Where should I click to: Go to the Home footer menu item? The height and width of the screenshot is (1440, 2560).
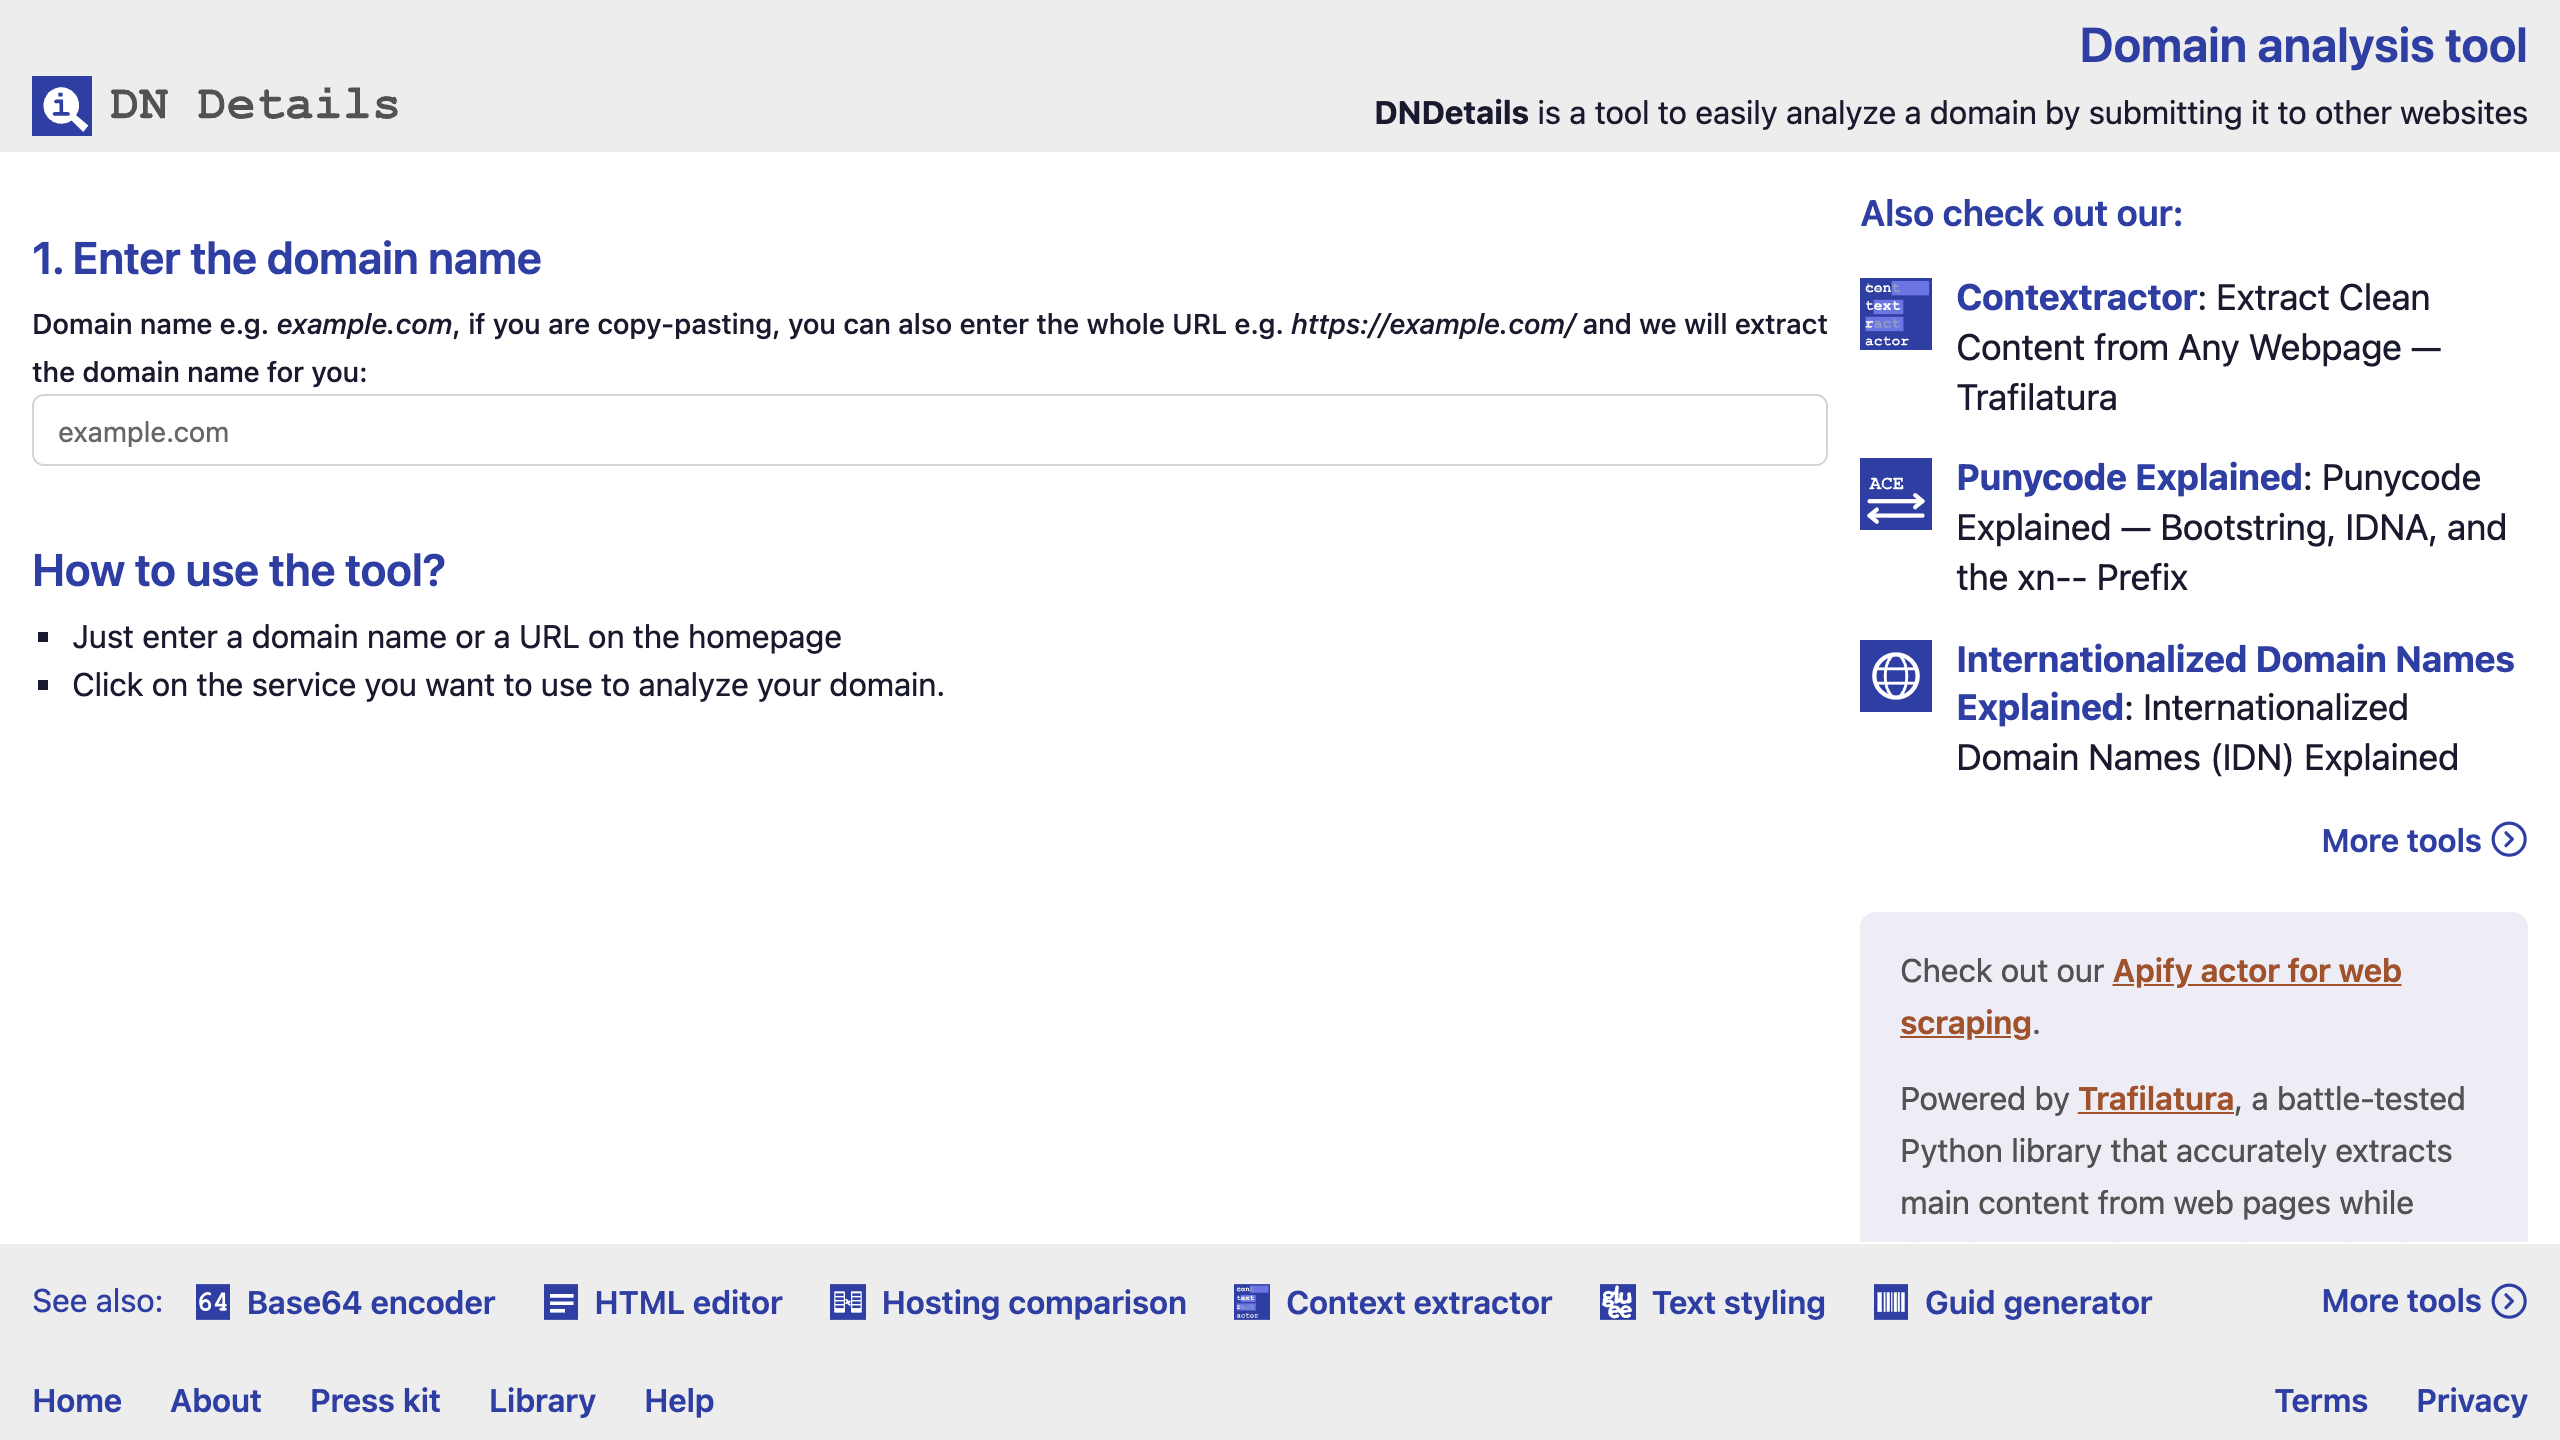[x=77, y=1400]
